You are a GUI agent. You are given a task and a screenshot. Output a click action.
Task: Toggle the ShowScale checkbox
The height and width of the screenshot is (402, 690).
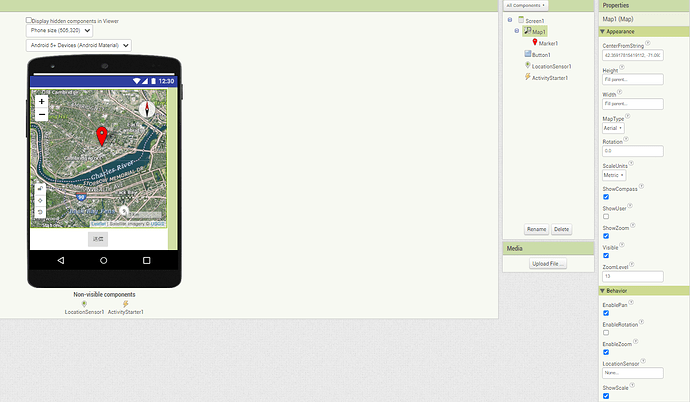[606, 396]
